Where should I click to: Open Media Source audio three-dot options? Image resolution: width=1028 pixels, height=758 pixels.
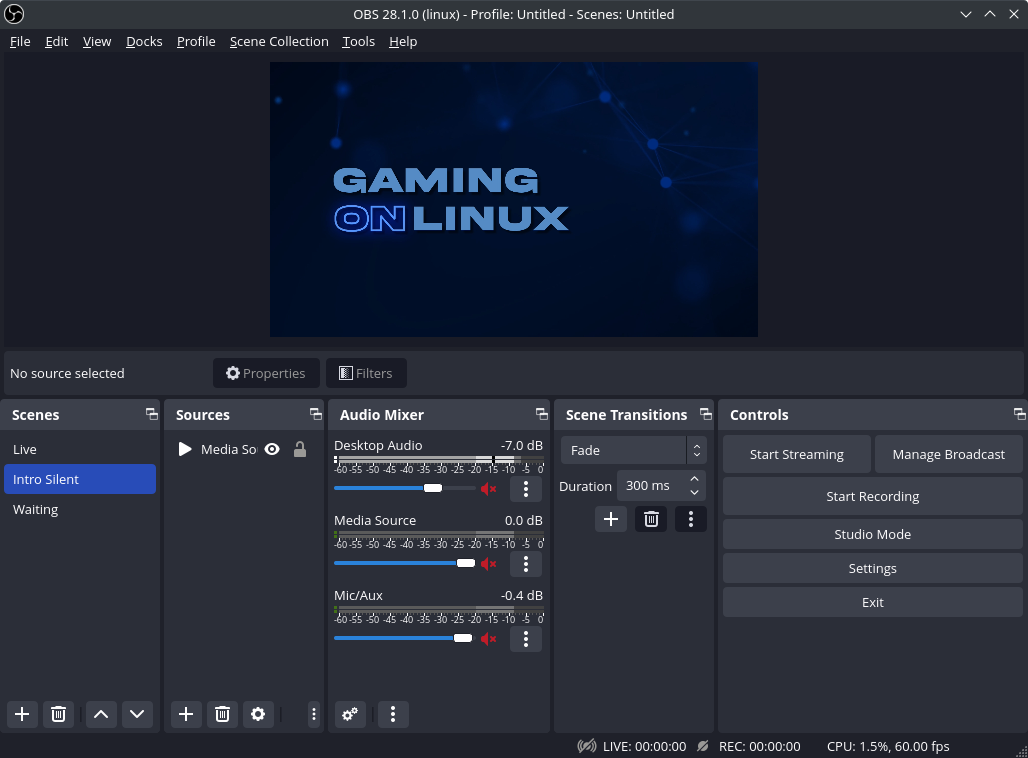click(x=526, y=564)
